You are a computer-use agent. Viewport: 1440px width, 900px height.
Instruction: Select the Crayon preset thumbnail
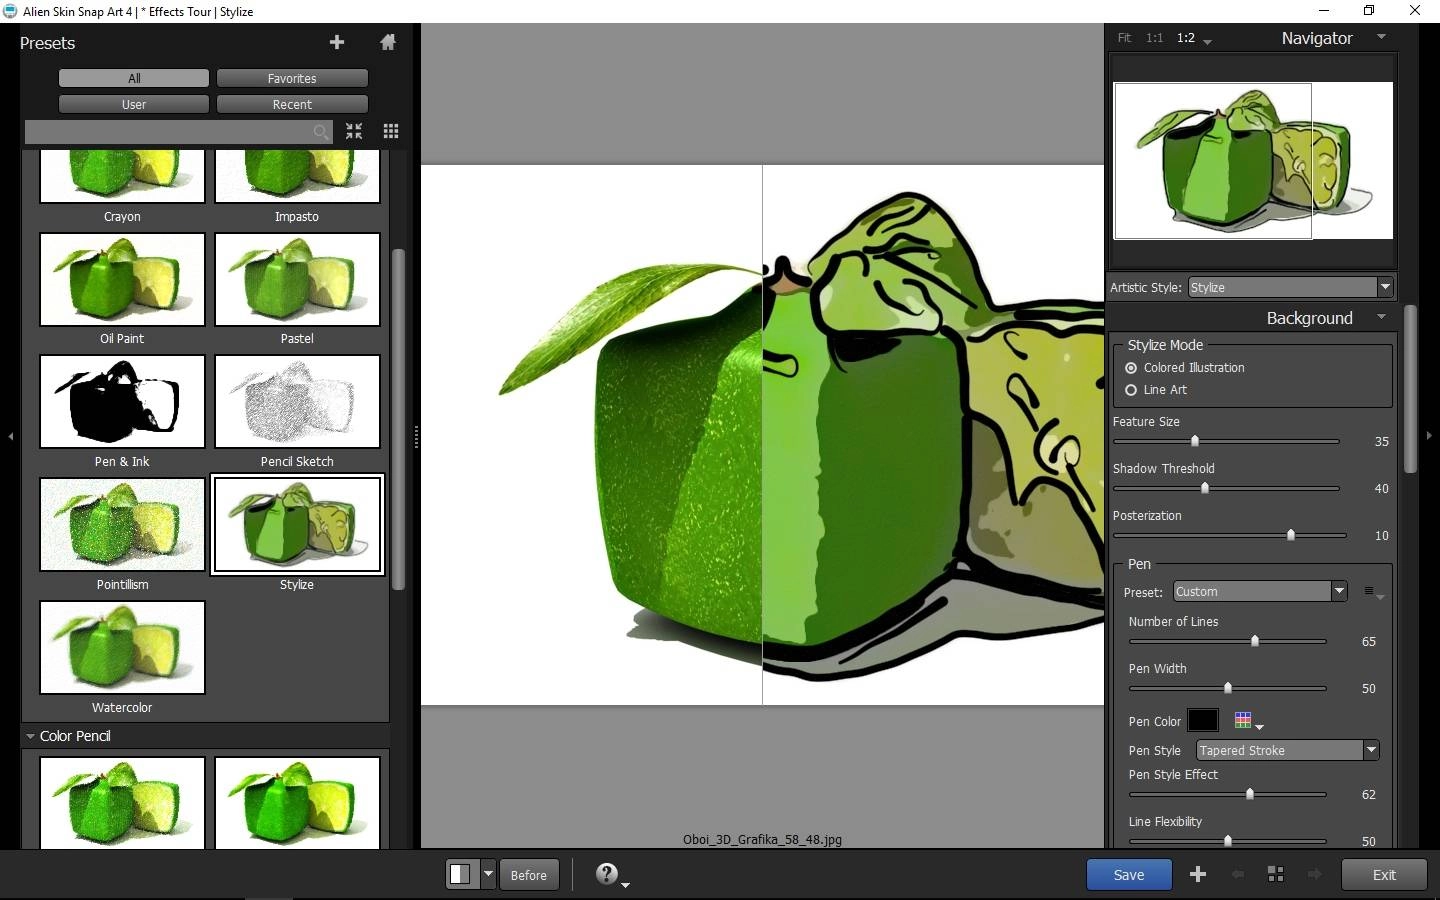pos(122,176)
